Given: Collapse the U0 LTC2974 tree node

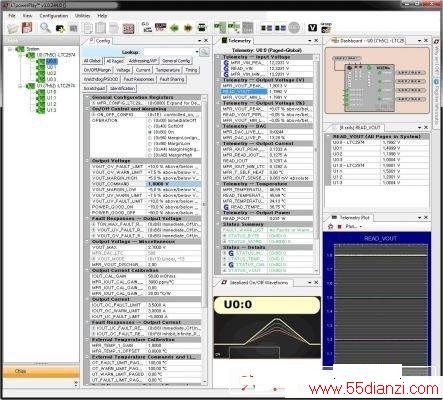Looking at the screenshot, I should coord(20,55).
